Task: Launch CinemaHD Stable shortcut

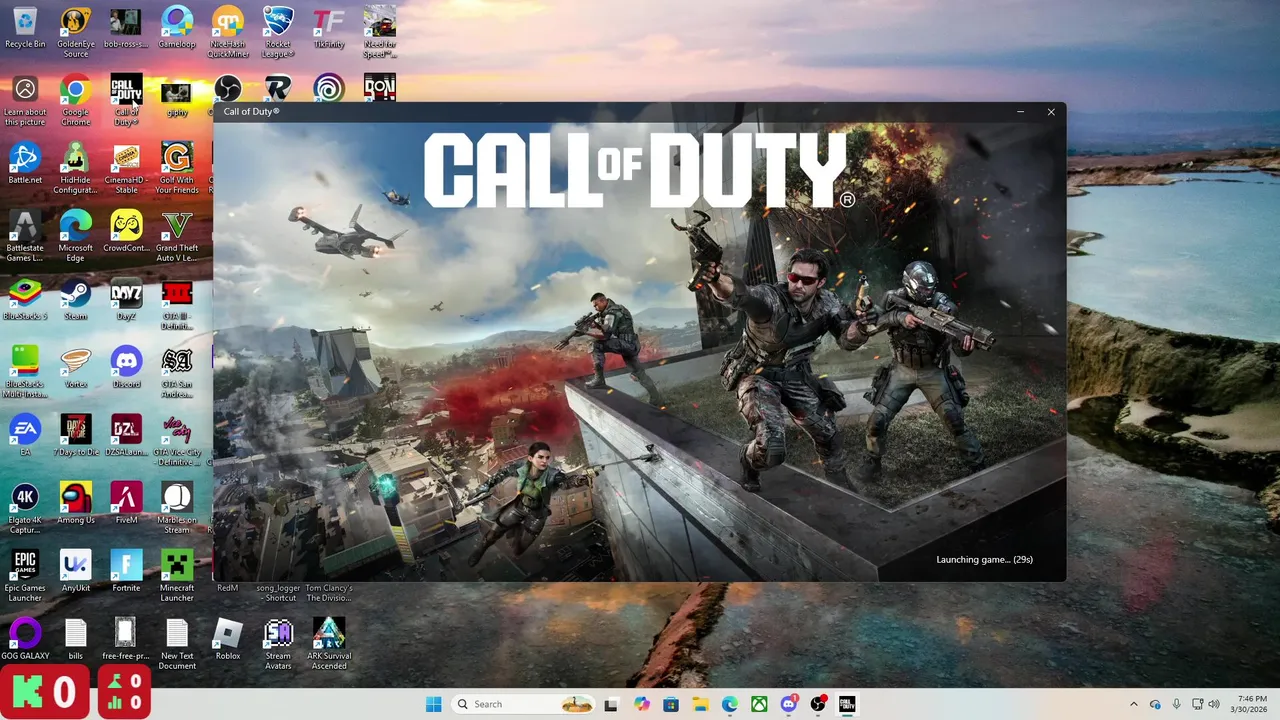Action: (126, 168)
